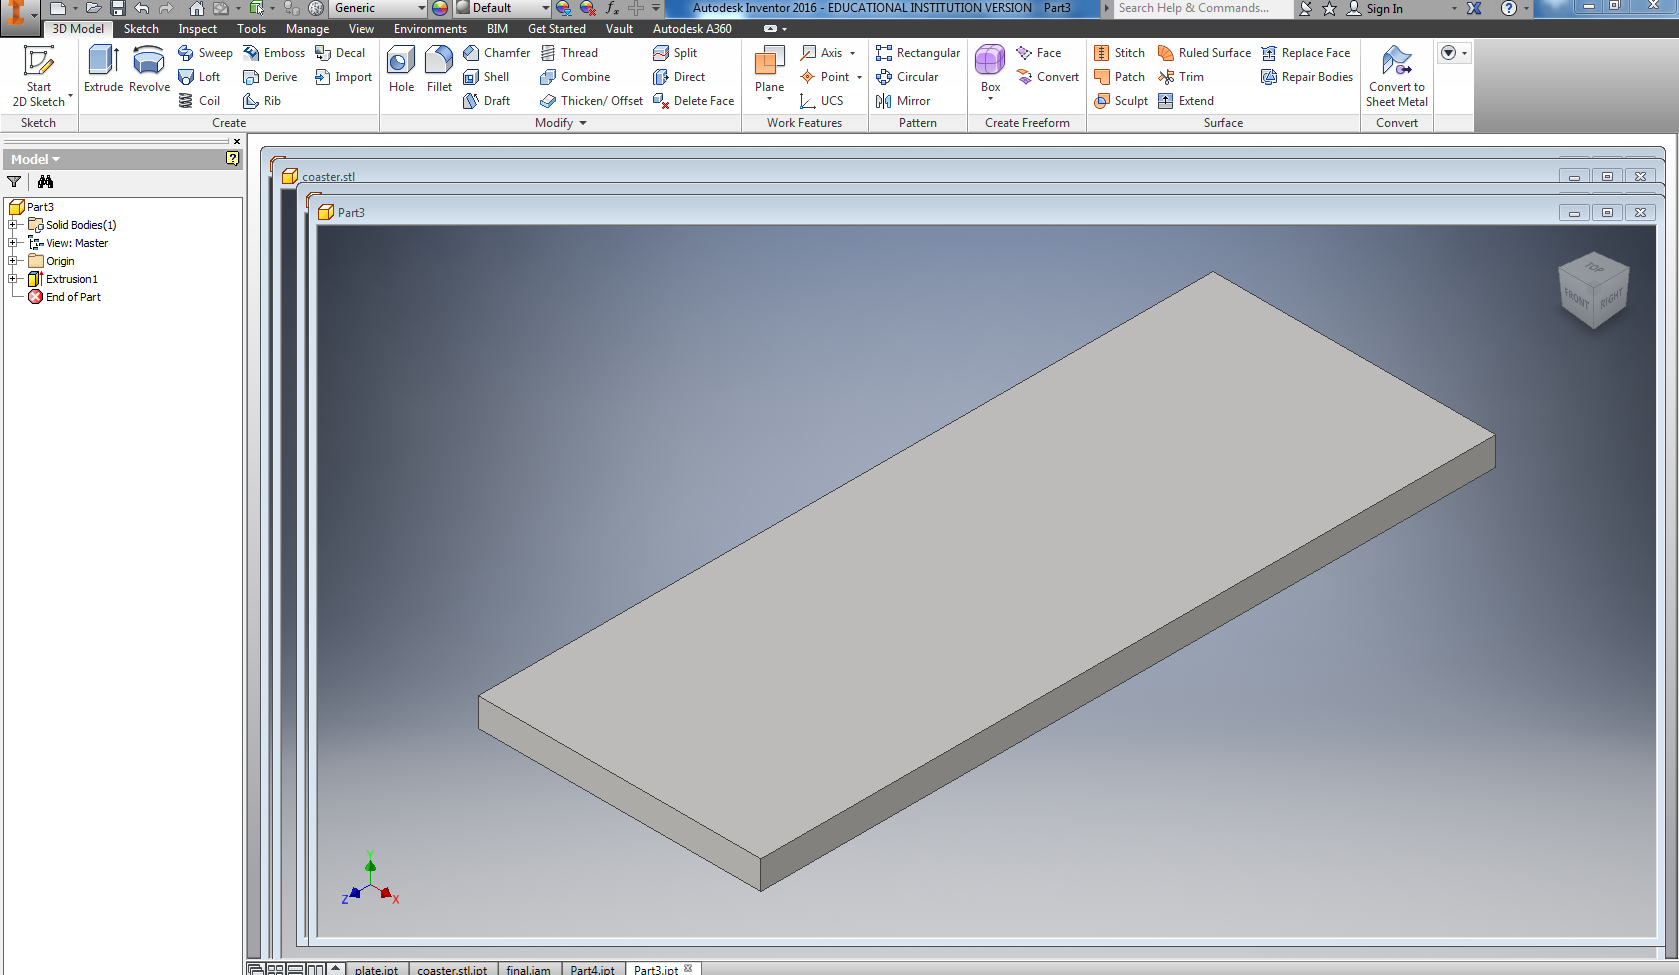The image size is (1679, 975).
Task: Click the Save icon in quick access
Action: click(x=117, y=8)
